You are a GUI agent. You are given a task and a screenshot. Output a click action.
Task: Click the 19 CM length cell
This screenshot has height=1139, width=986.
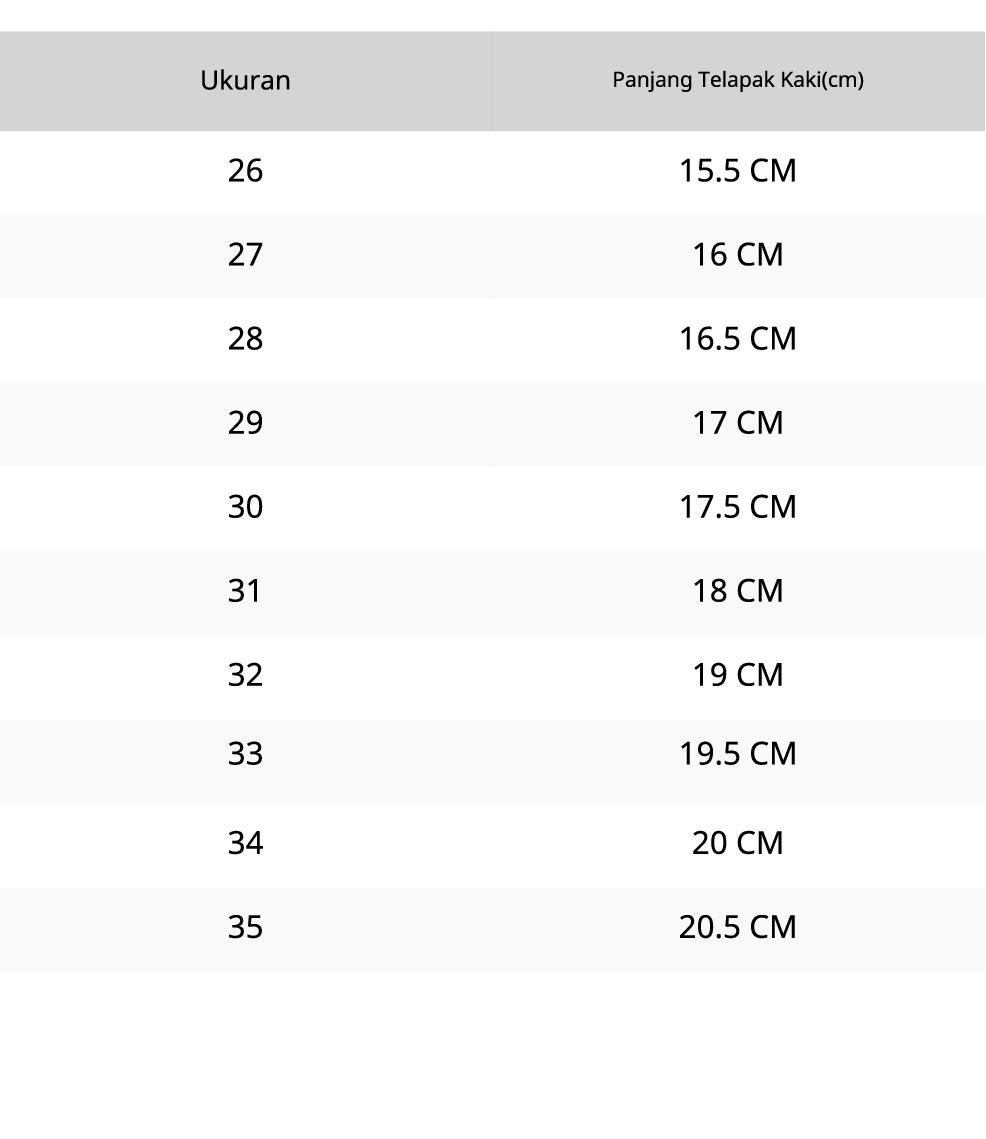pos(738,675)
